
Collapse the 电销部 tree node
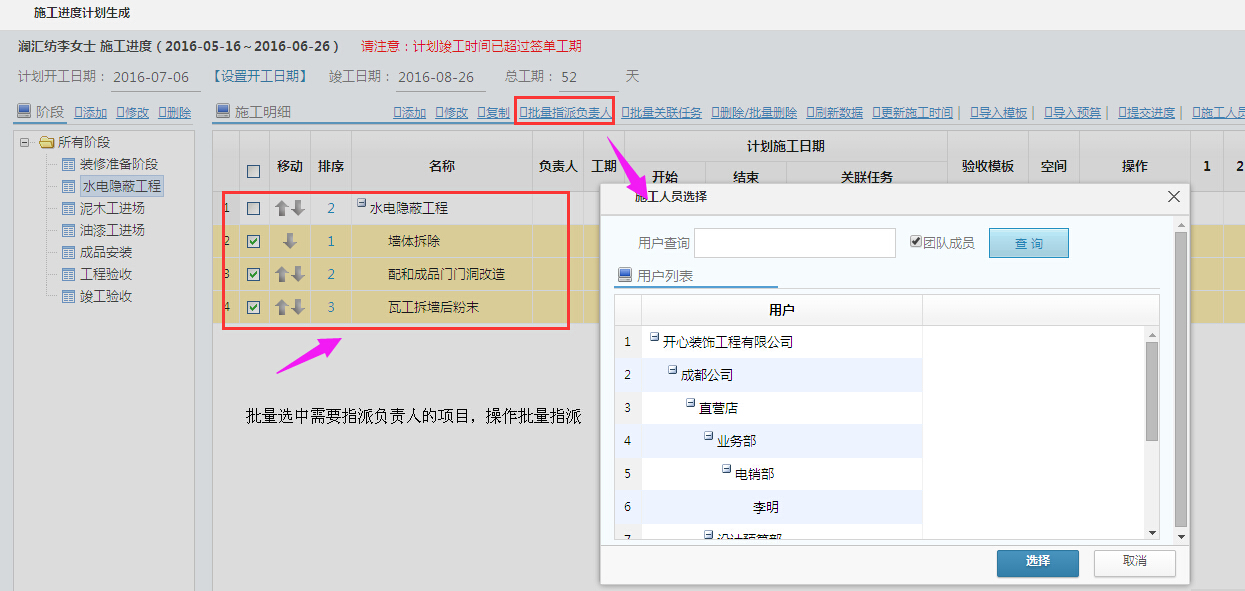[x=726, y=468]
